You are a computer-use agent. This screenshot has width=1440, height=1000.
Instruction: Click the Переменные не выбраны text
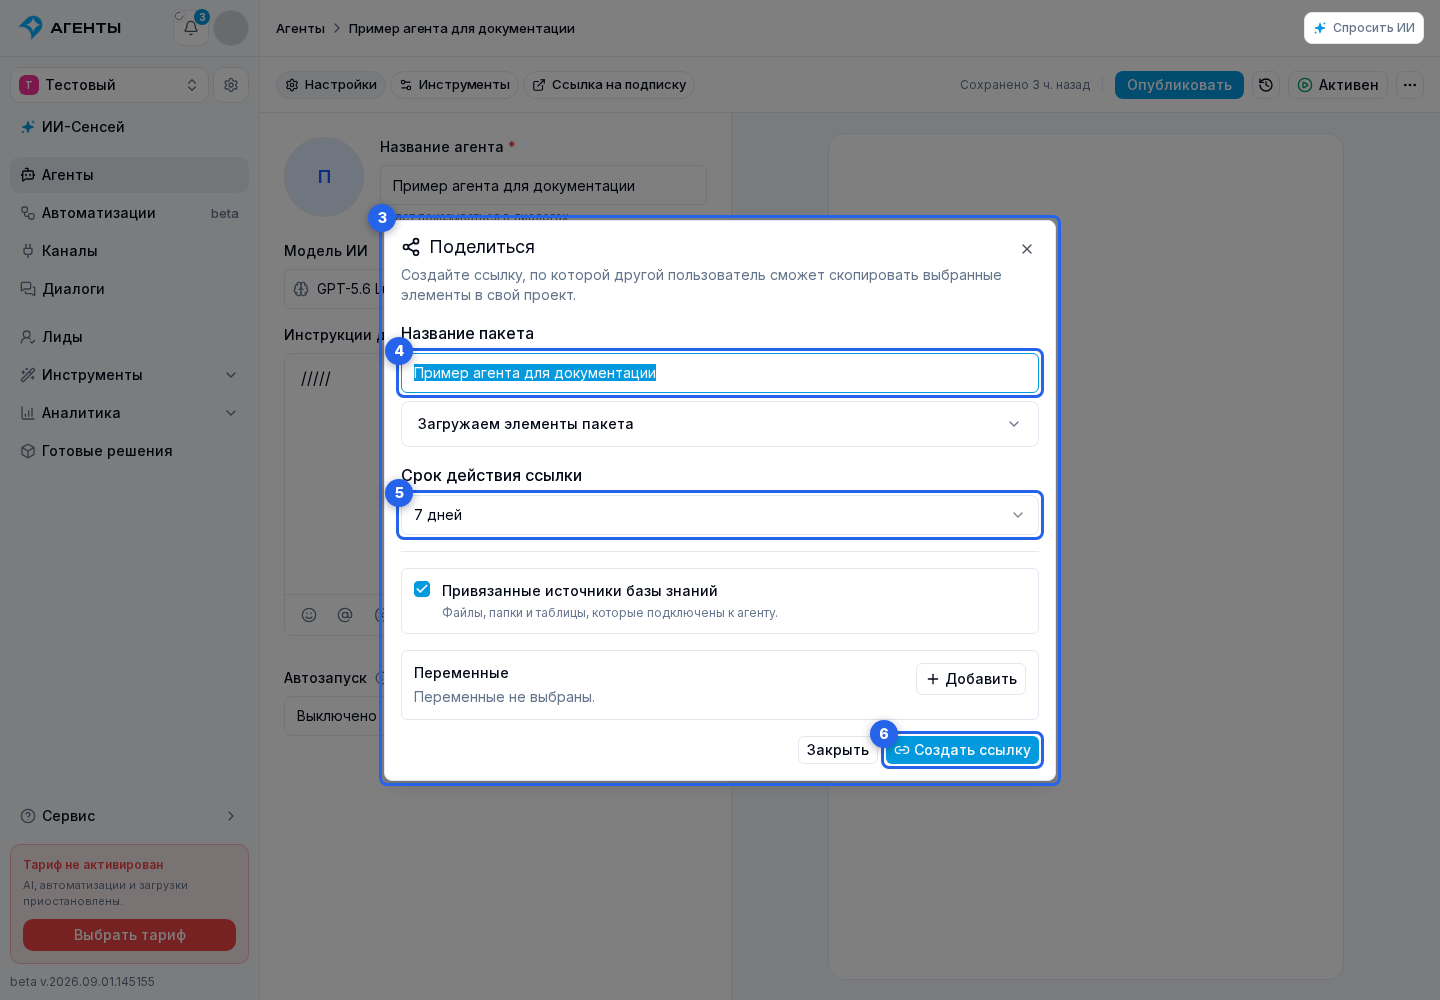(504, 697)
